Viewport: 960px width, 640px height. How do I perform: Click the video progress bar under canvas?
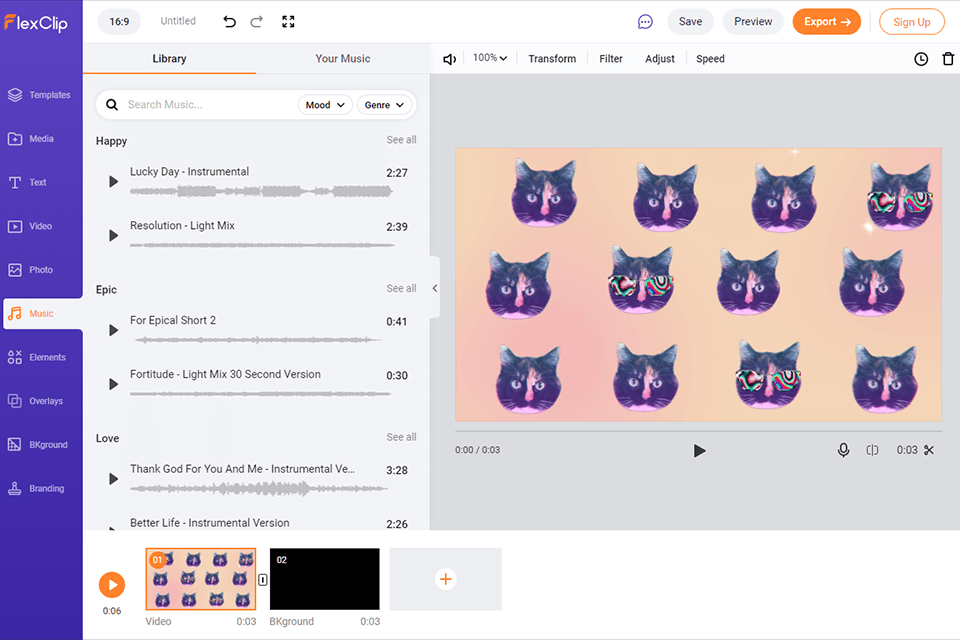coord(698,431)
